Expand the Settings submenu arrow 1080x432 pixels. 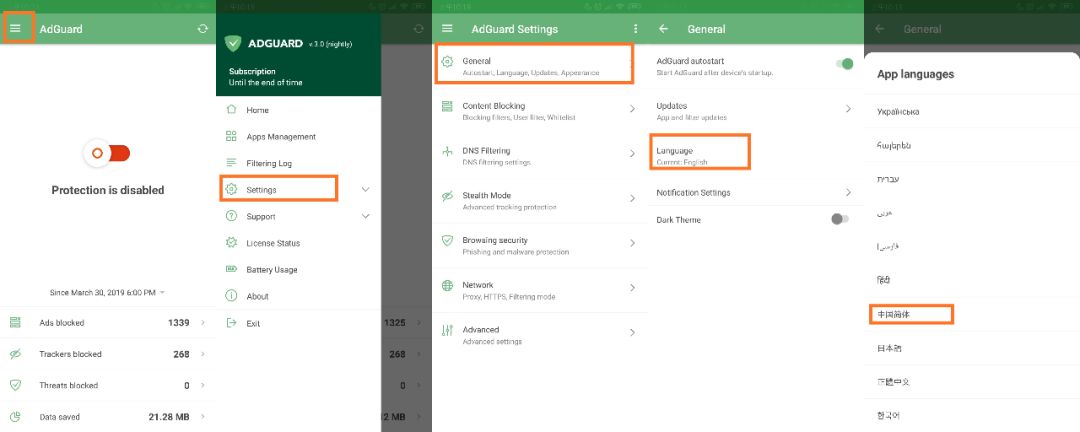366,189
